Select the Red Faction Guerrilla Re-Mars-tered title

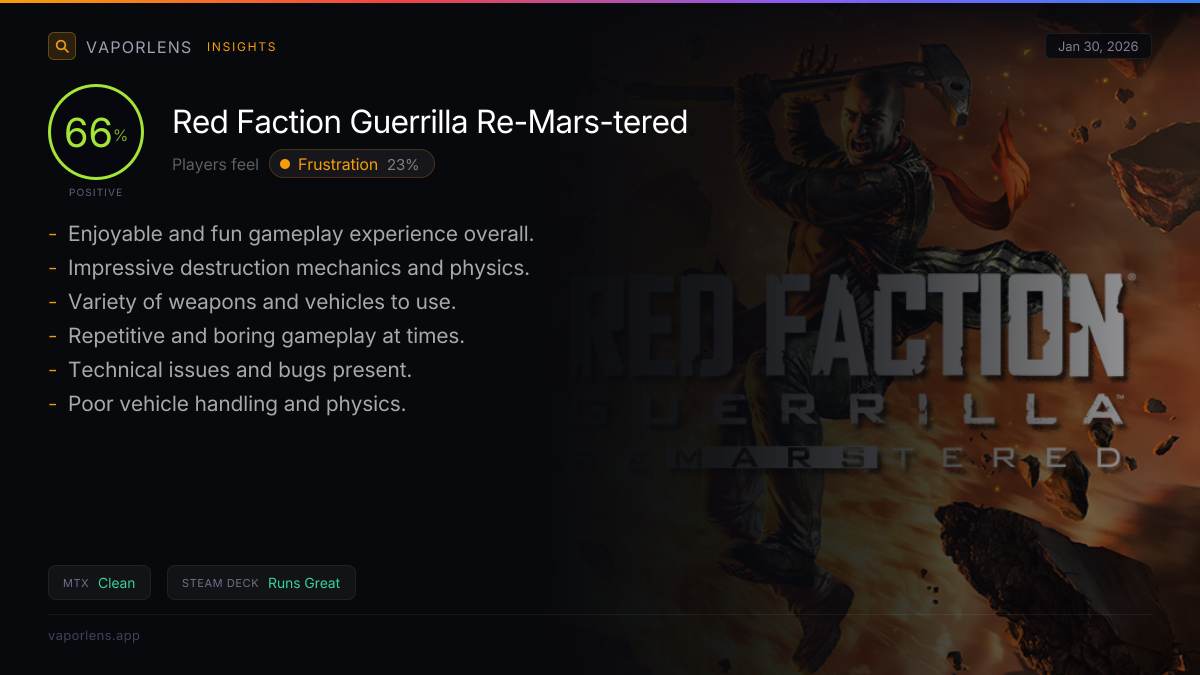tap(430, 122)
